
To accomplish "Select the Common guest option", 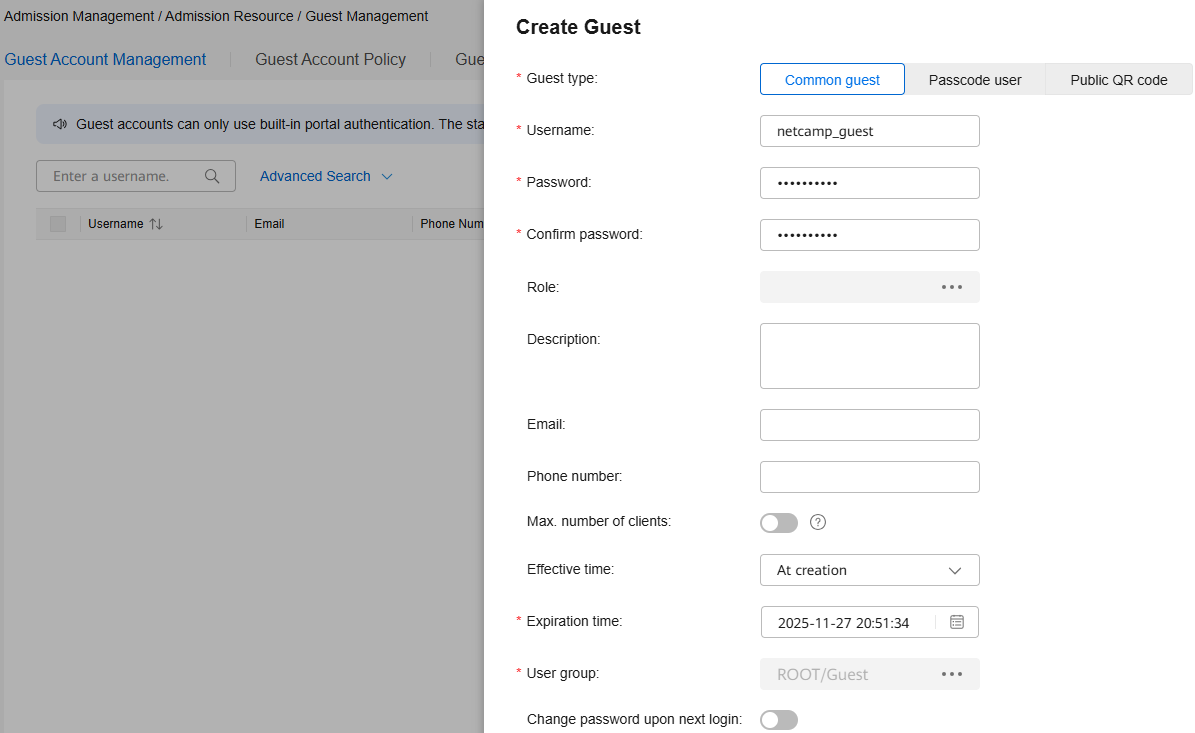I will pyautogui.click(x=832, y=78).
